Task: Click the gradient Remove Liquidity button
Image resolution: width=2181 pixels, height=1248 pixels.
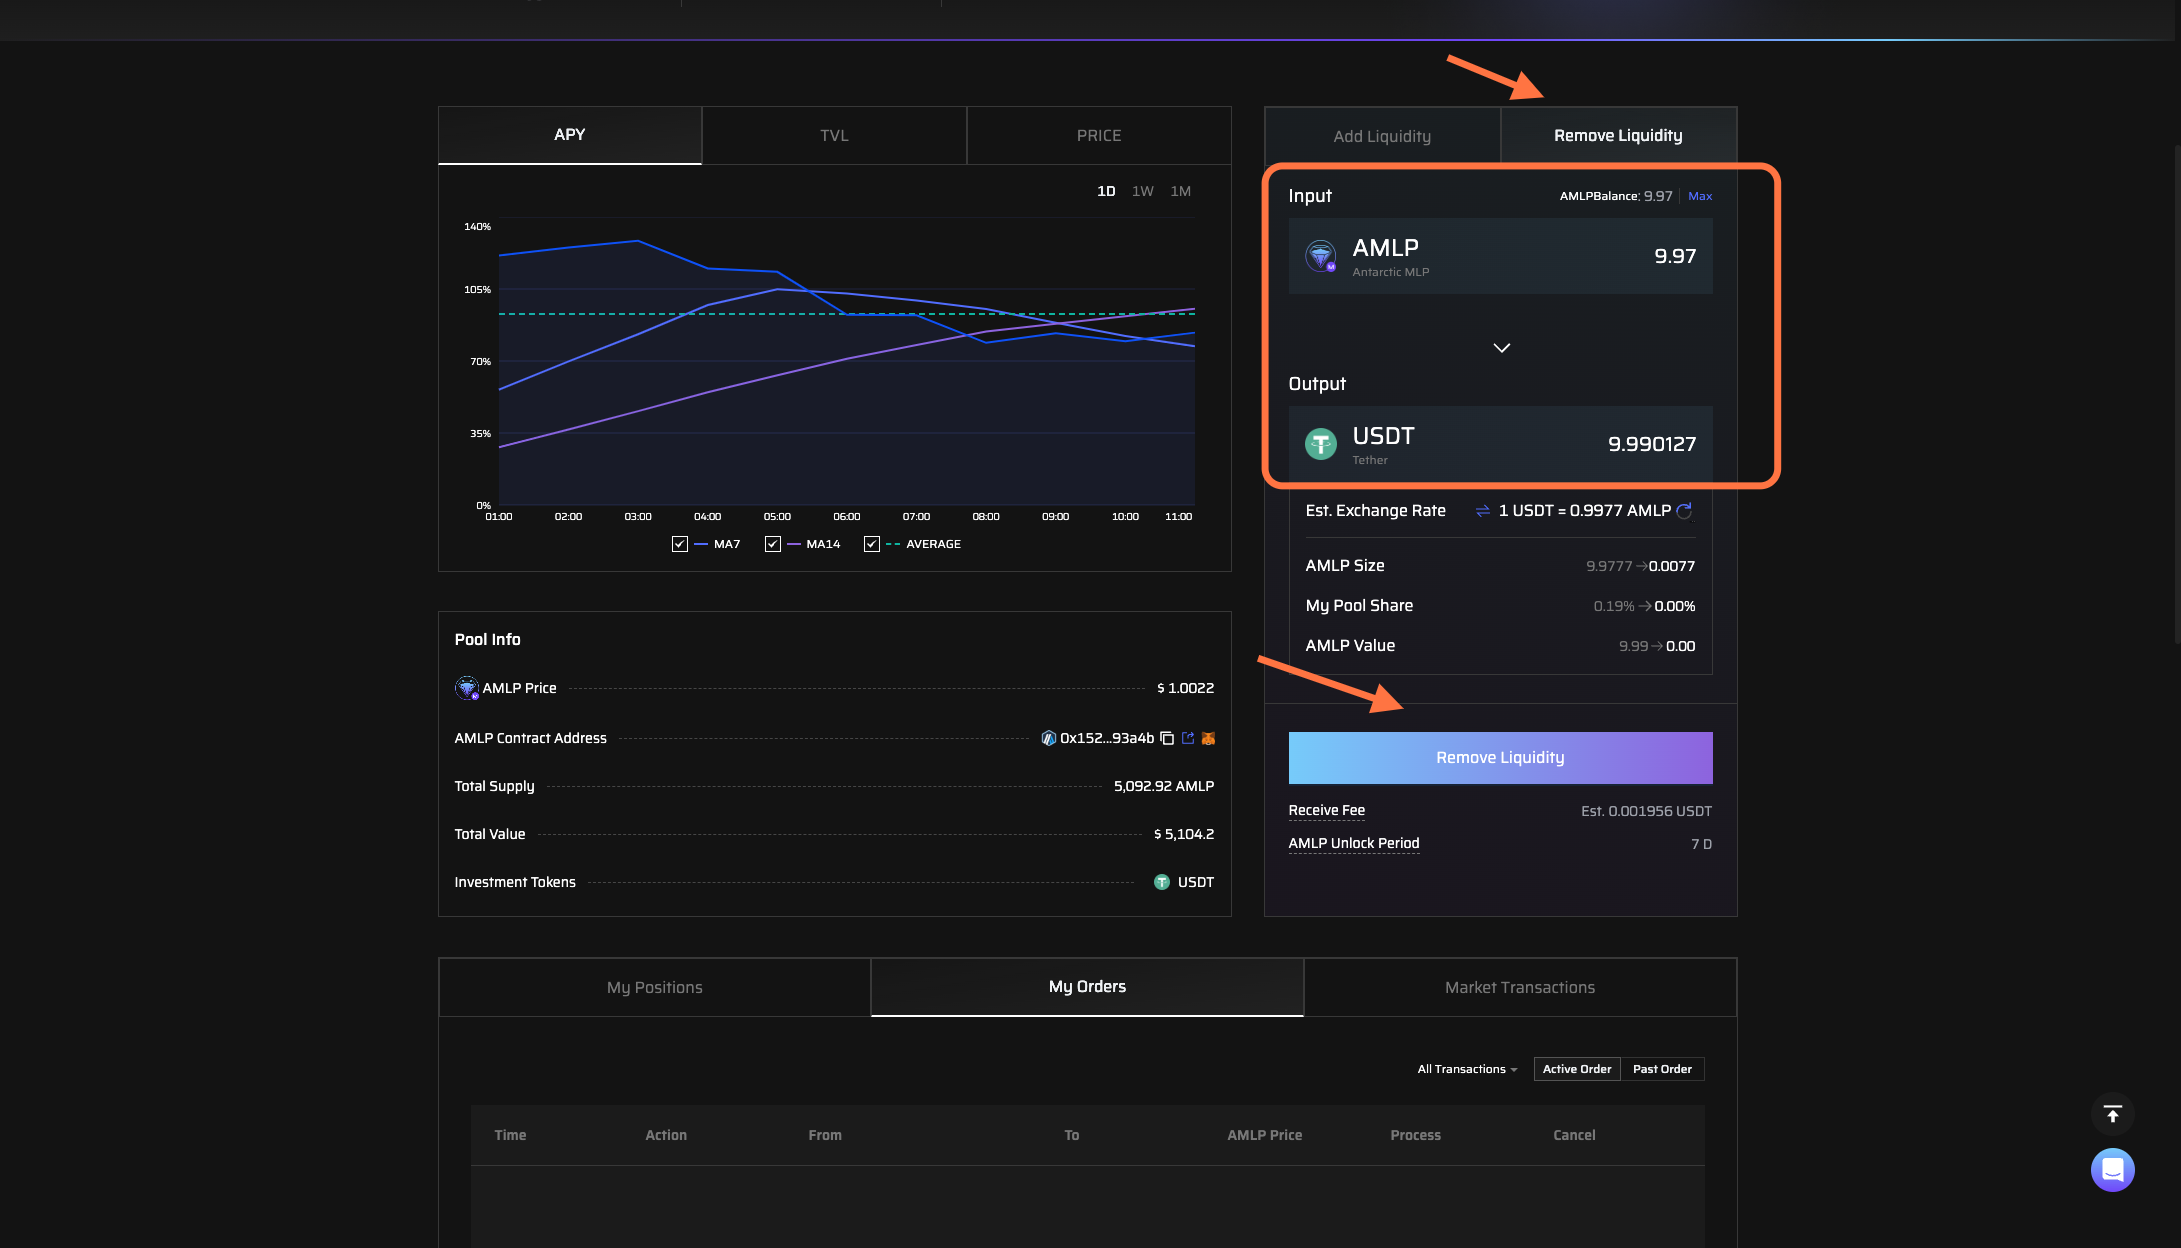Action: (1500, 758)
